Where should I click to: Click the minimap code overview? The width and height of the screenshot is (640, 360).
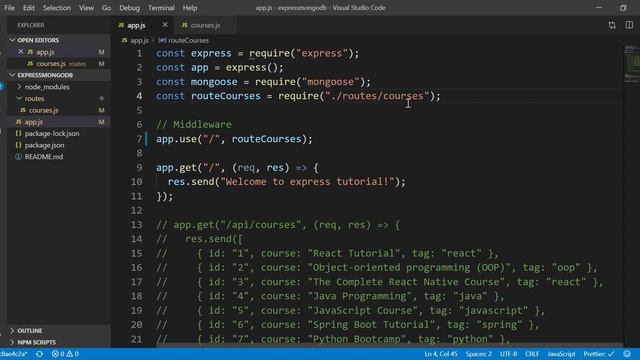point(631,63)
